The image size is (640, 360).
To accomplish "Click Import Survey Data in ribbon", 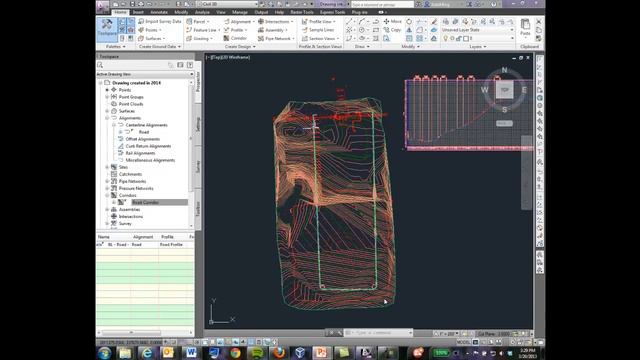I will (x=159, y=21).
